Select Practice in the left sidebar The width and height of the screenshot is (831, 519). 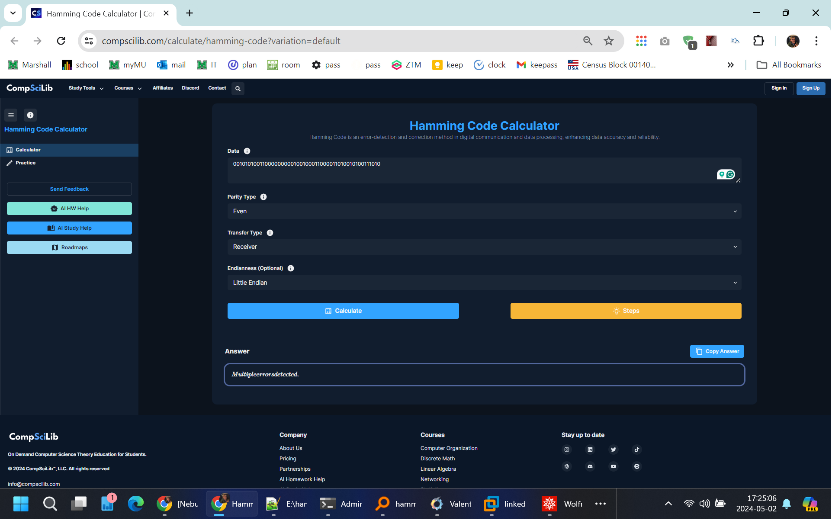[26, 162]
